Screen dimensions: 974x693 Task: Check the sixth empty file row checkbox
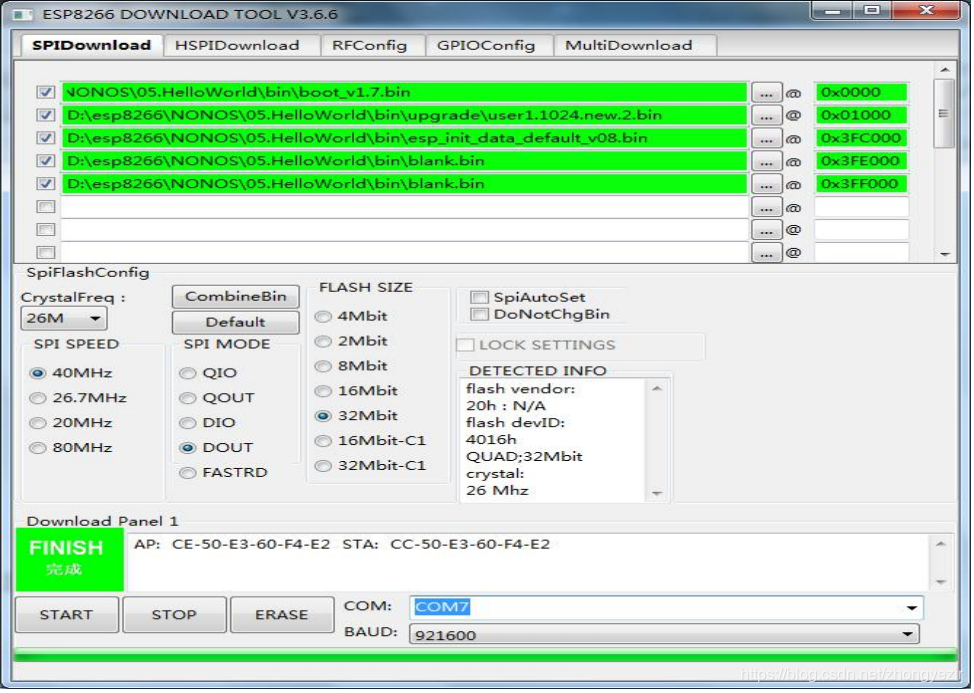pyautogui.click(x=45, y=207)
